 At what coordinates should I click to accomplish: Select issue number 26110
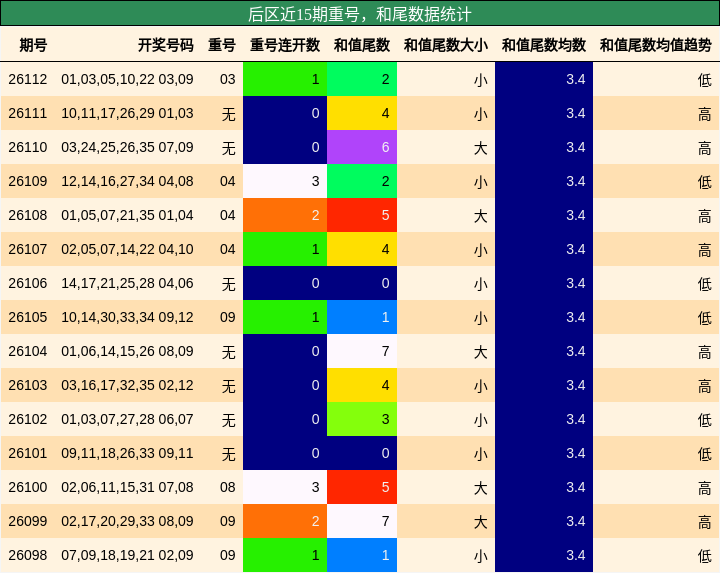pos(28,147)
